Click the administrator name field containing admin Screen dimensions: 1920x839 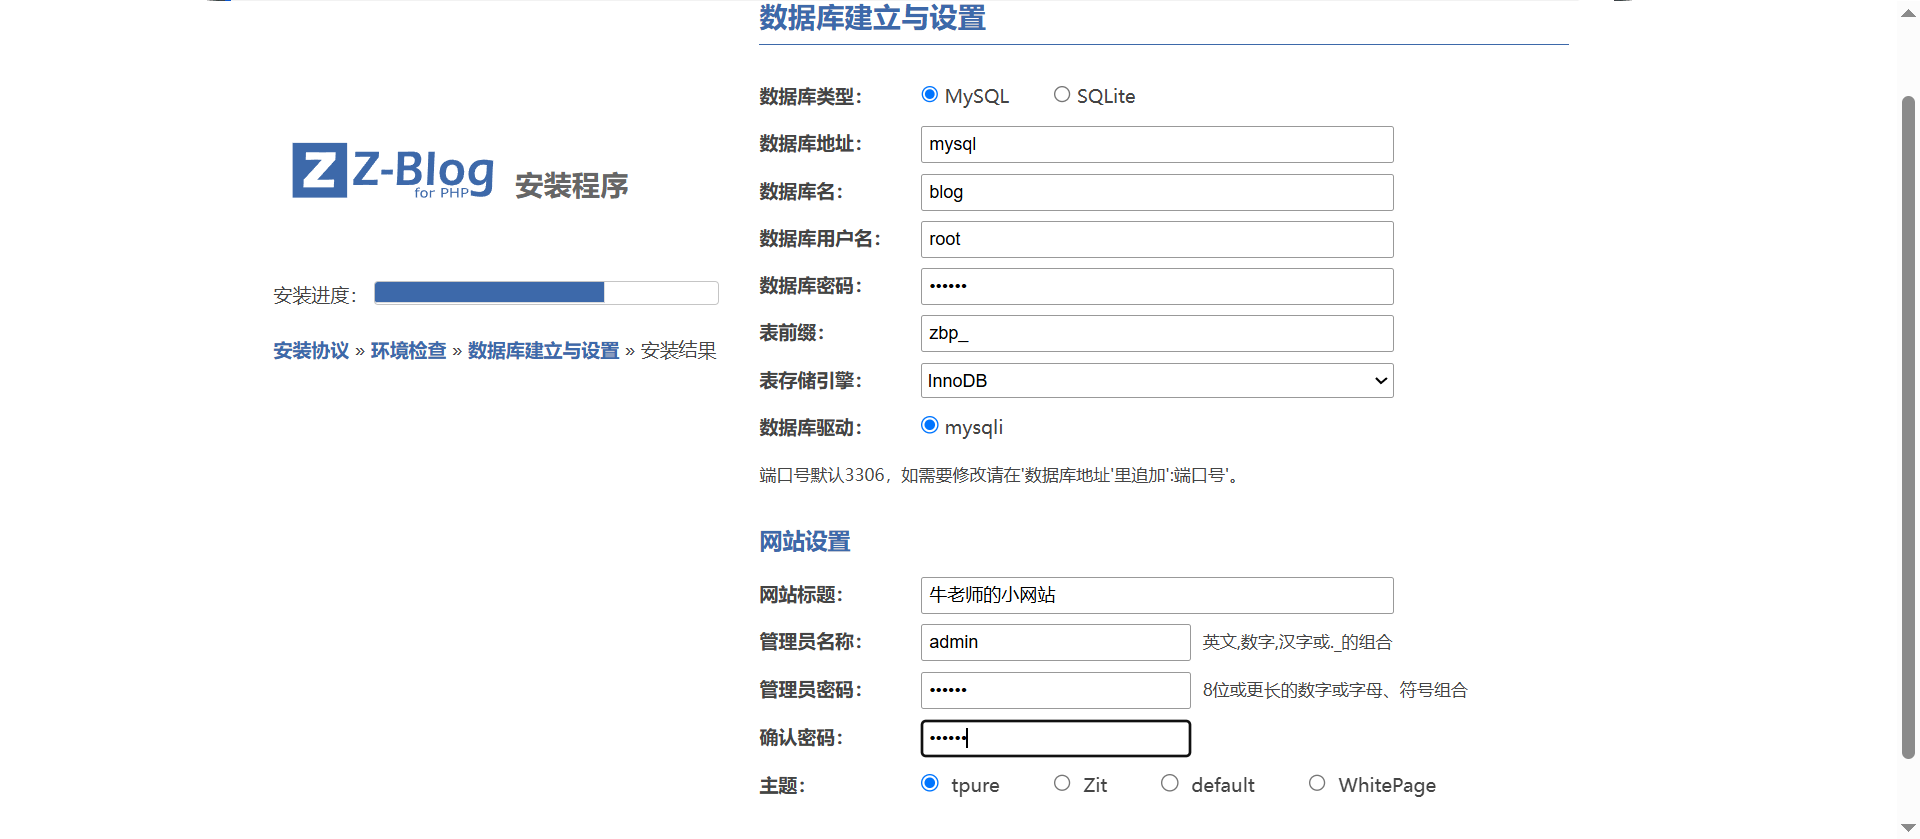[x=1056, y=642]
